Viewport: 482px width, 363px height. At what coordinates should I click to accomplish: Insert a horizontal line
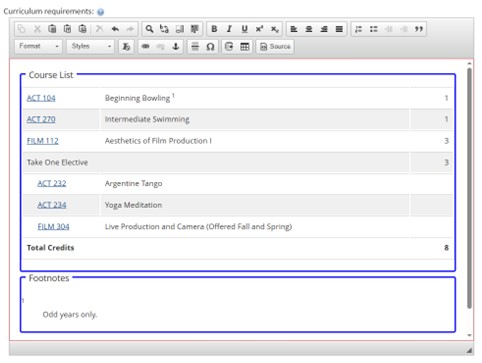coord(195,46)
